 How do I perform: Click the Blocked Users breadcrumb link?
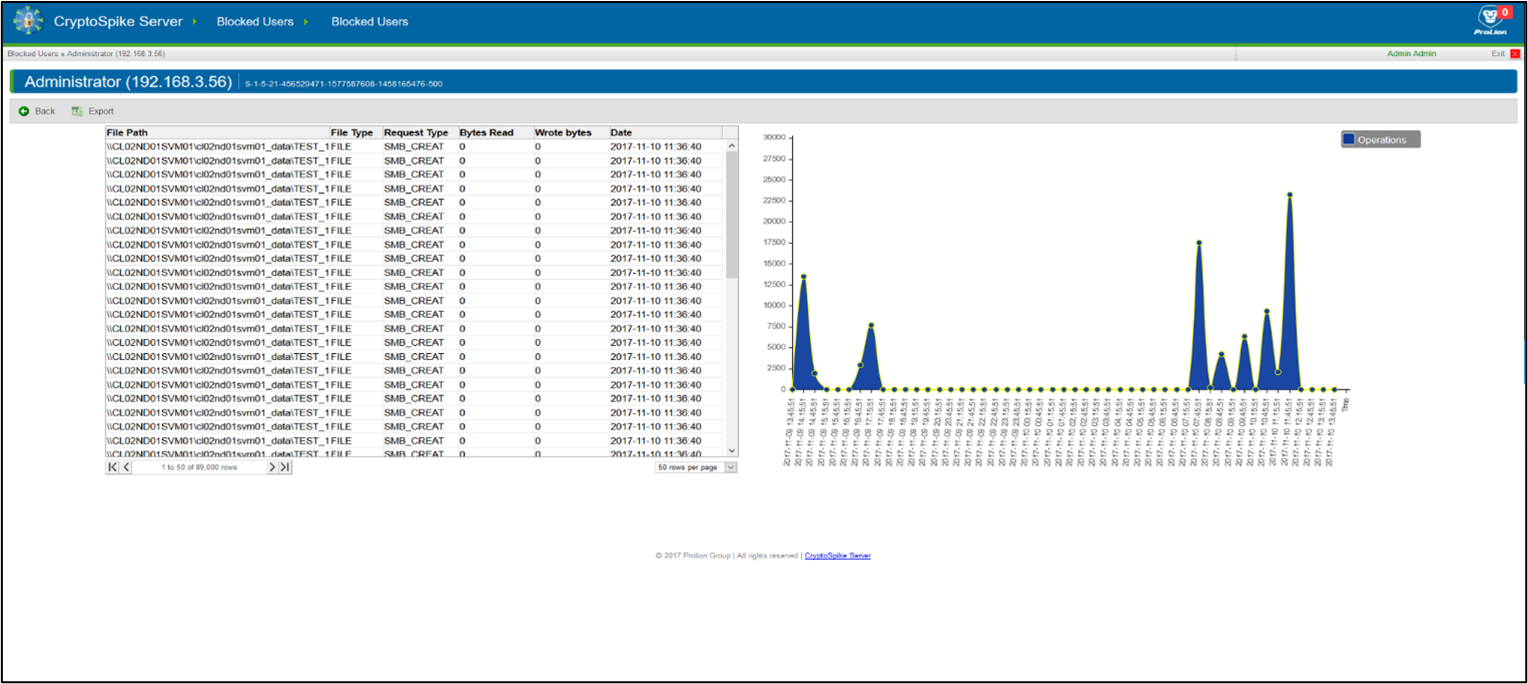(32, 54)
